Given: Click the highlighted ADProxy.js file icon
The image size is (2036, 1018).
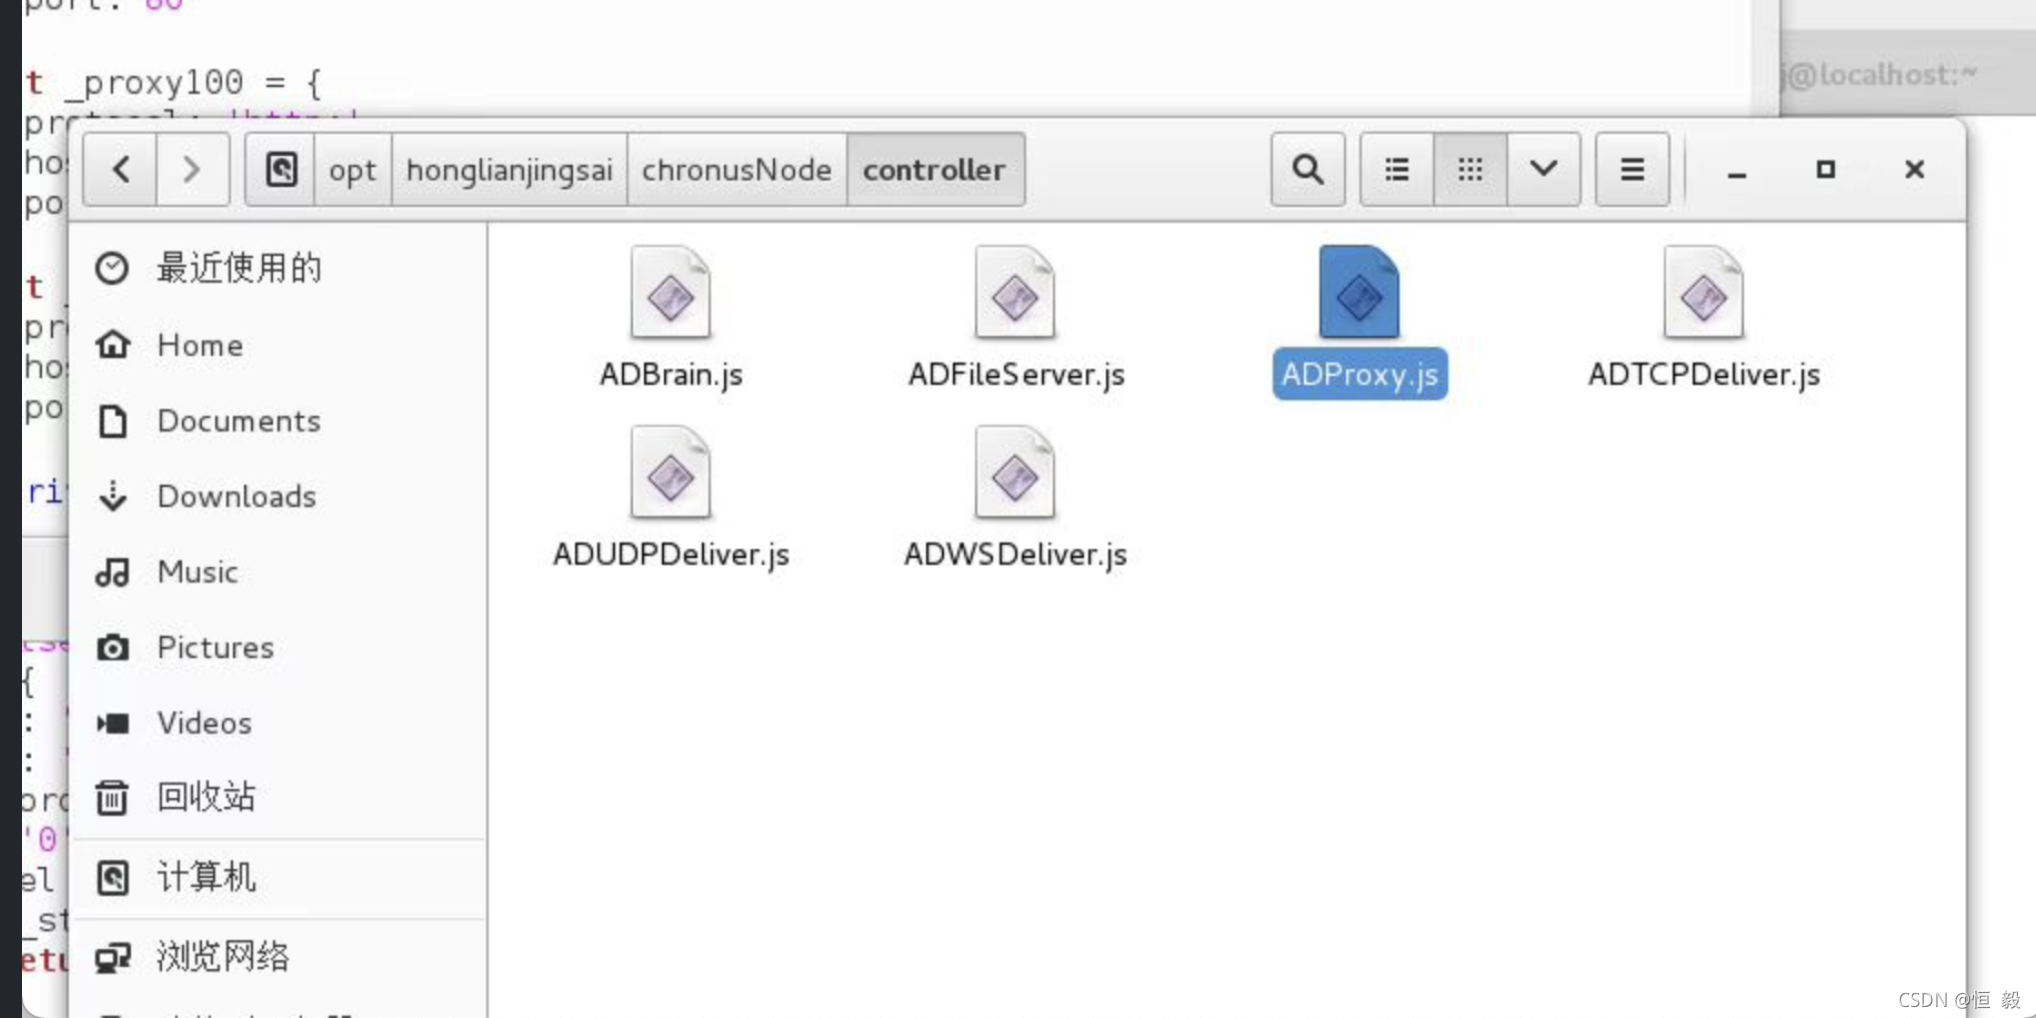Looking at the screenshot, I should [1359, 293].
